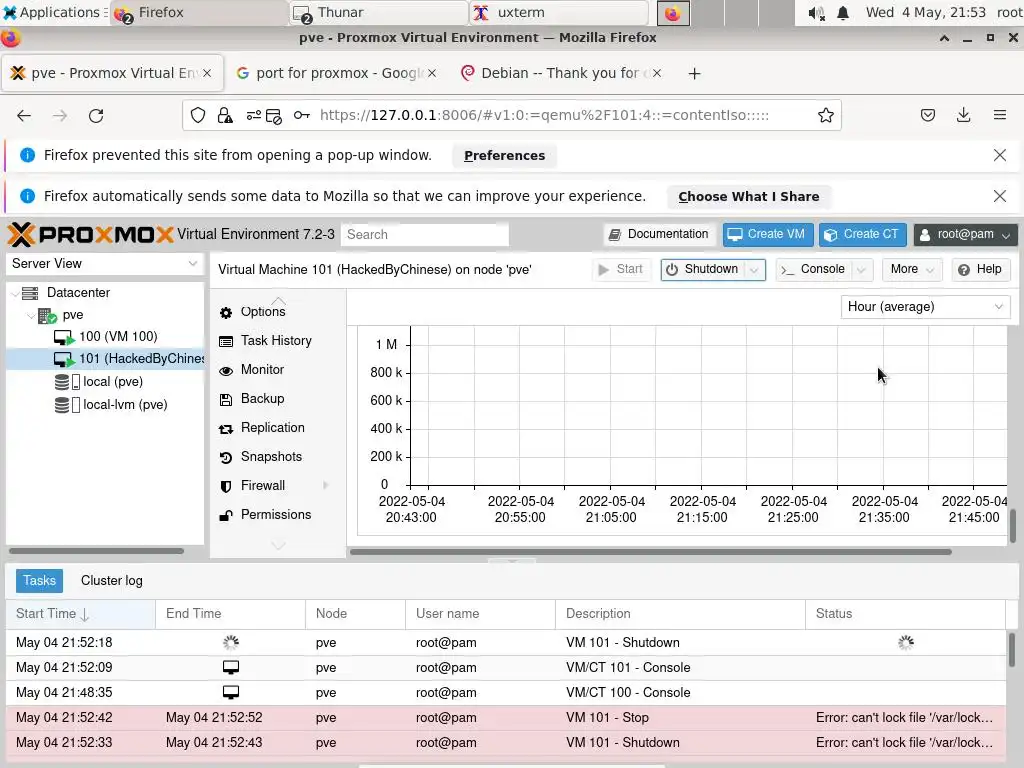Screen dimensions: 1024x768
Task: Select local (pve) storage
Action: coord(113,381)
